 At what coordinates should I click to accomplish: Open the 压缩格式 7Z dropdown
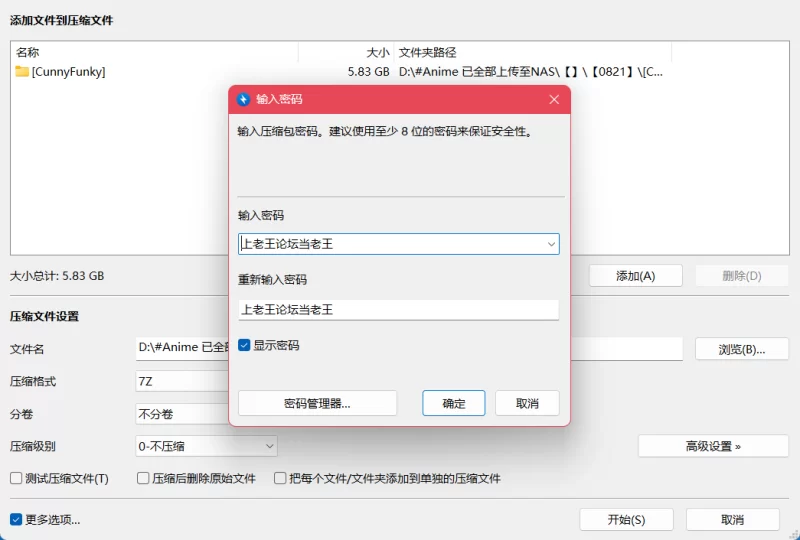coord(182,381)
